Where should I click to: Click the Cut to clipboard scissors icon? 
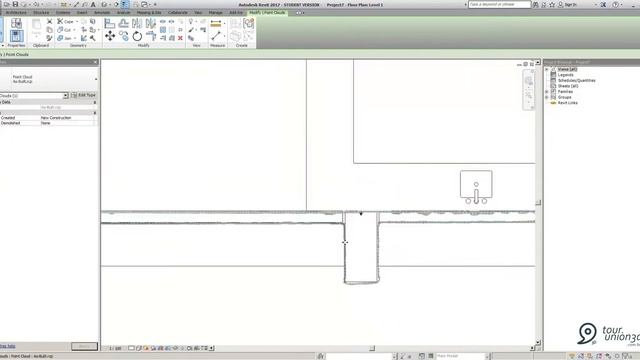pos(49,21)
